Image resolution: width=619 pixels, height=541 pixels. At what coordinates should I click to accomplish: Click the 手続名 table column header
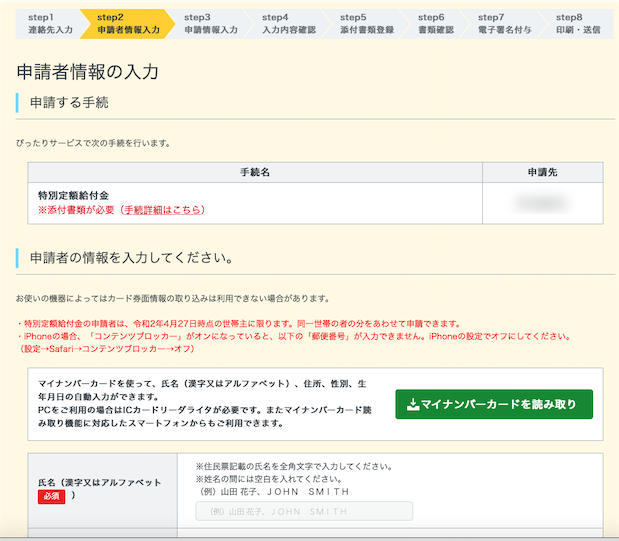point(249,172)
